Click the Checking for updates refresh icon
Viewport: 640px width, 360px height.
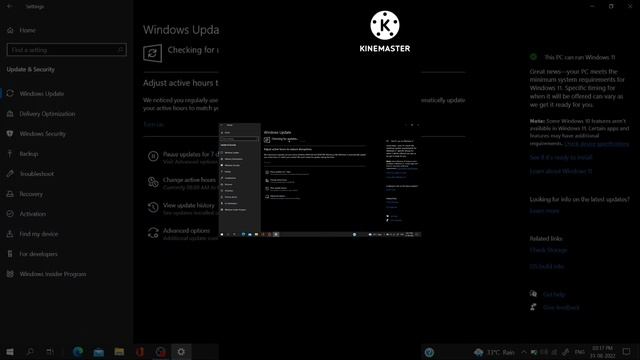[x=152, y=53]
